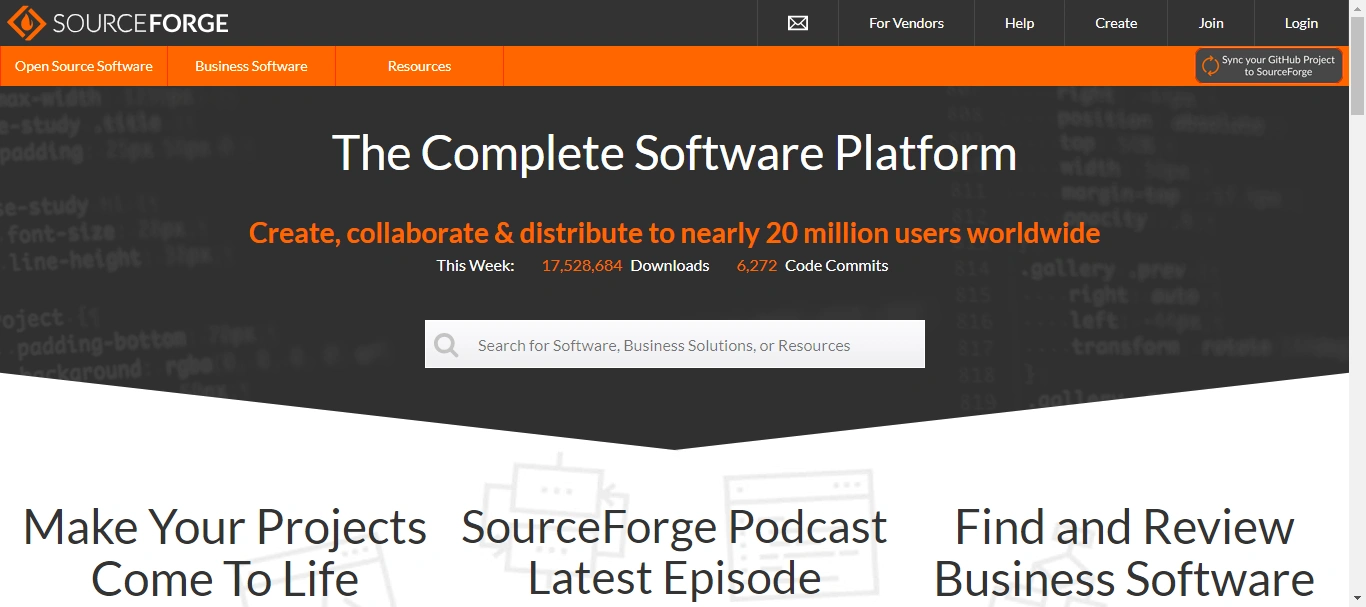Click the scrollbar up arrow
1366x607 pixels.
(1357, 8)
